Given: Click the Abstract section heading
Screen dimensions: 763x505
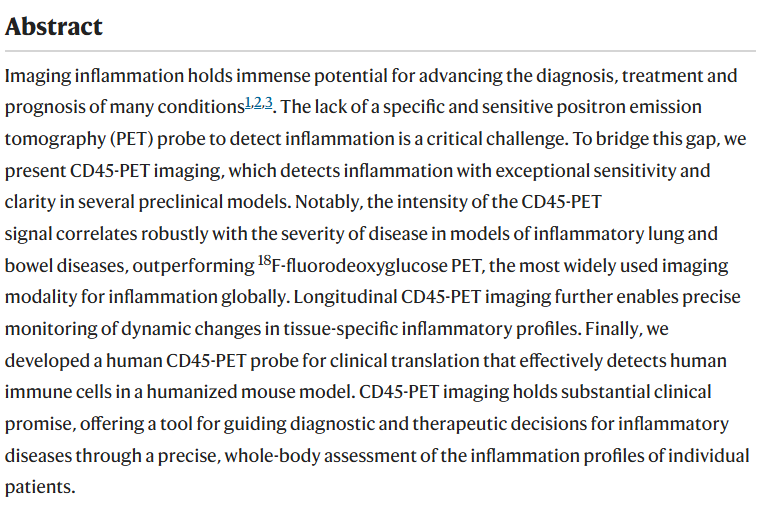Looking at the screenshot, I should (54, 26).
